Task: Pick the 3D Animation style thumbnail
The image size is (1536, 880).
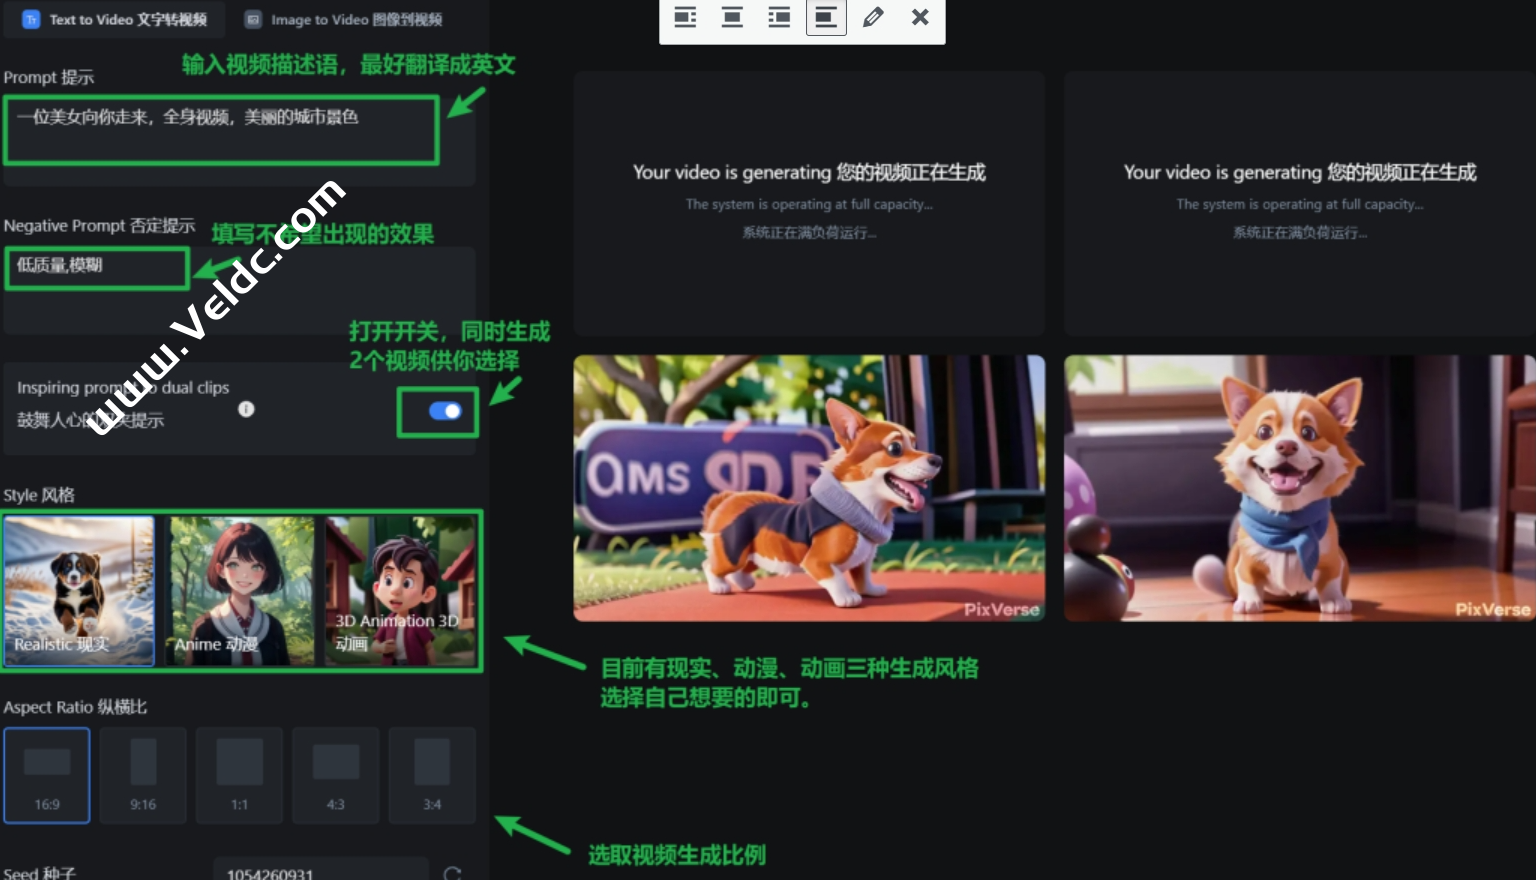Action: [402, 591]
